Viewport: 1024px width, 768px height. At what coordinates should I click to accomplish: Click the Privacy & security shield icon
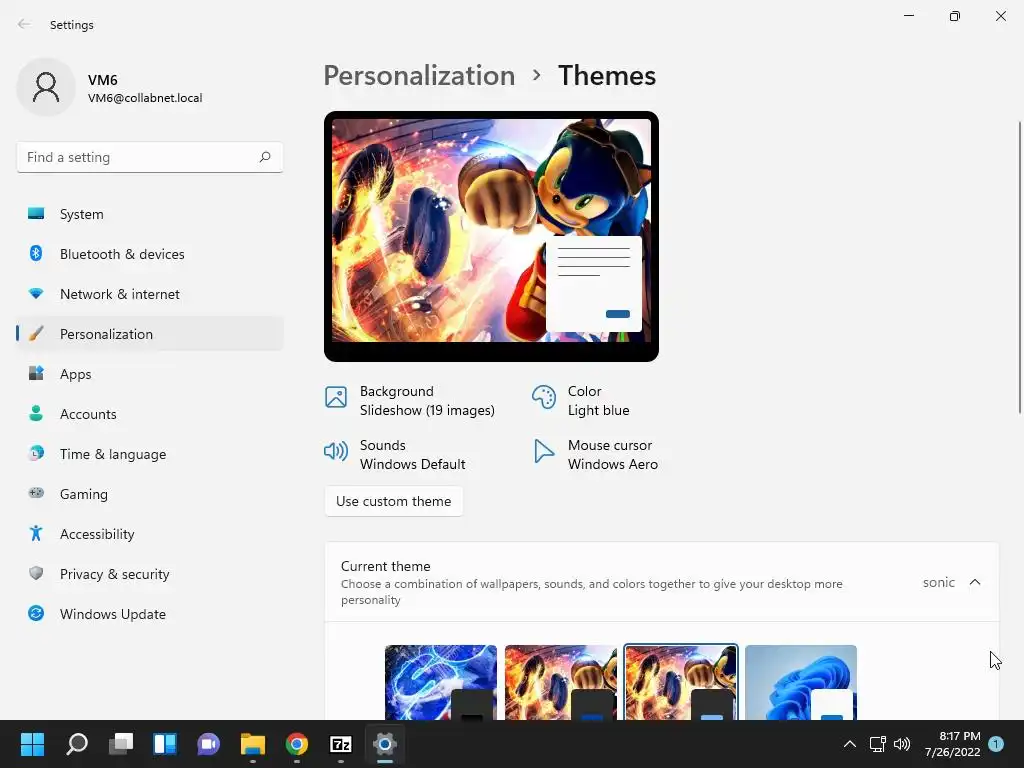point(36,573)
